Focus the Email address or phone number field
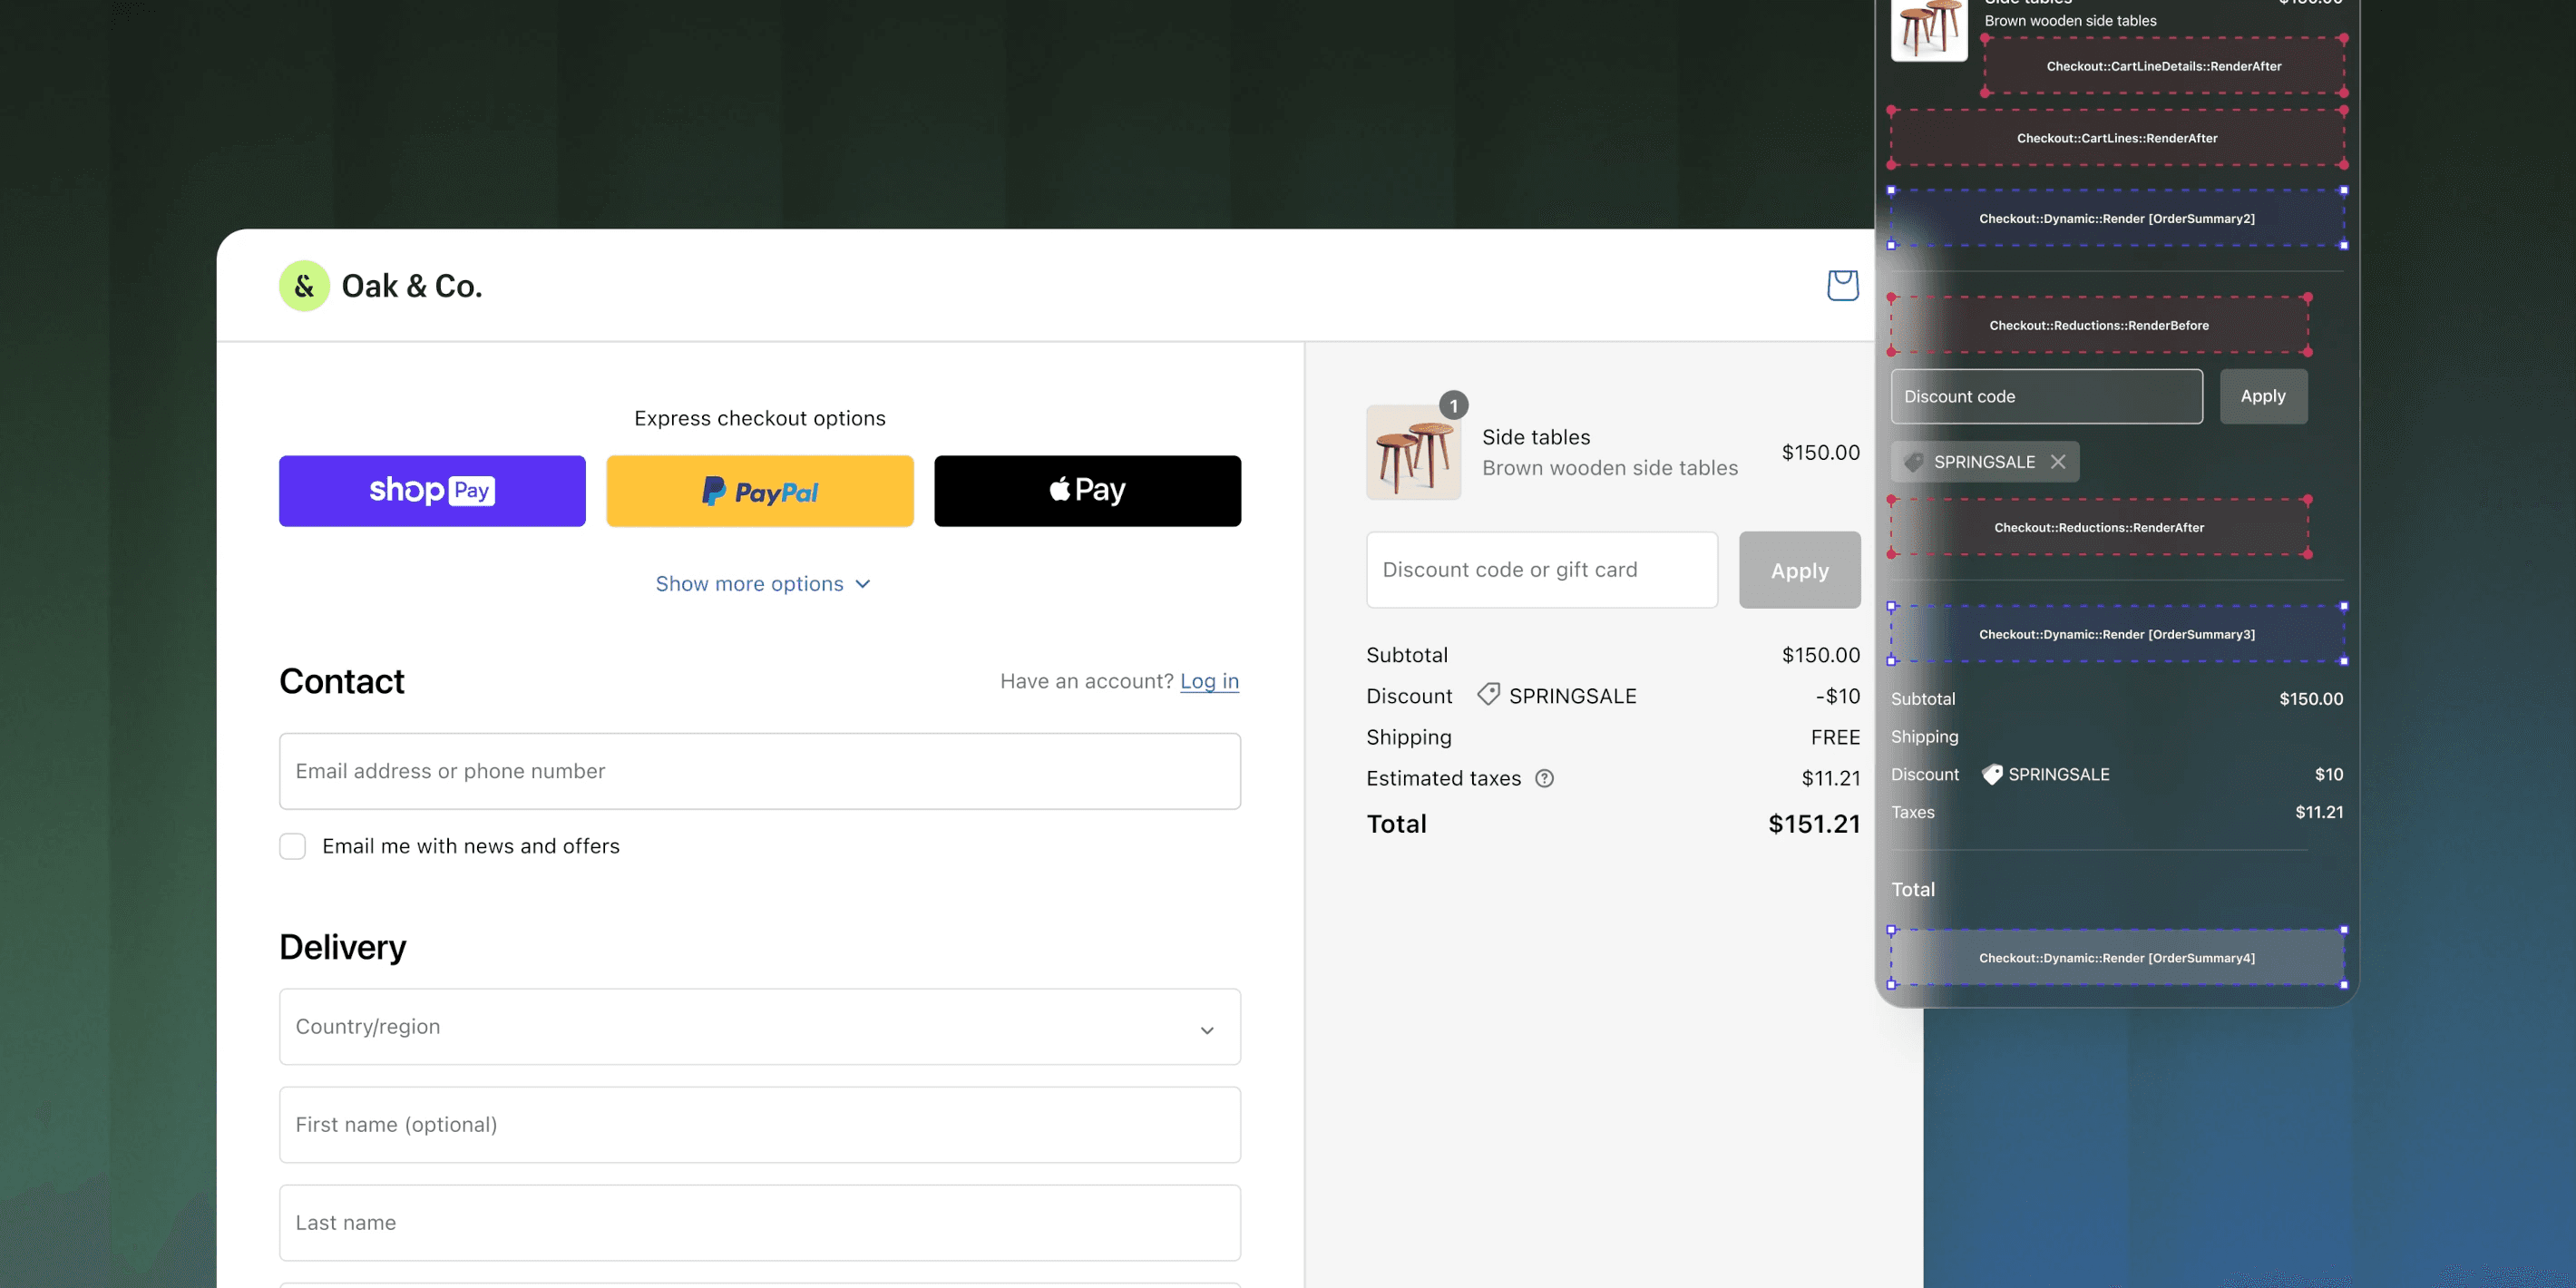2576x1288 pixels. coord(760,771)
